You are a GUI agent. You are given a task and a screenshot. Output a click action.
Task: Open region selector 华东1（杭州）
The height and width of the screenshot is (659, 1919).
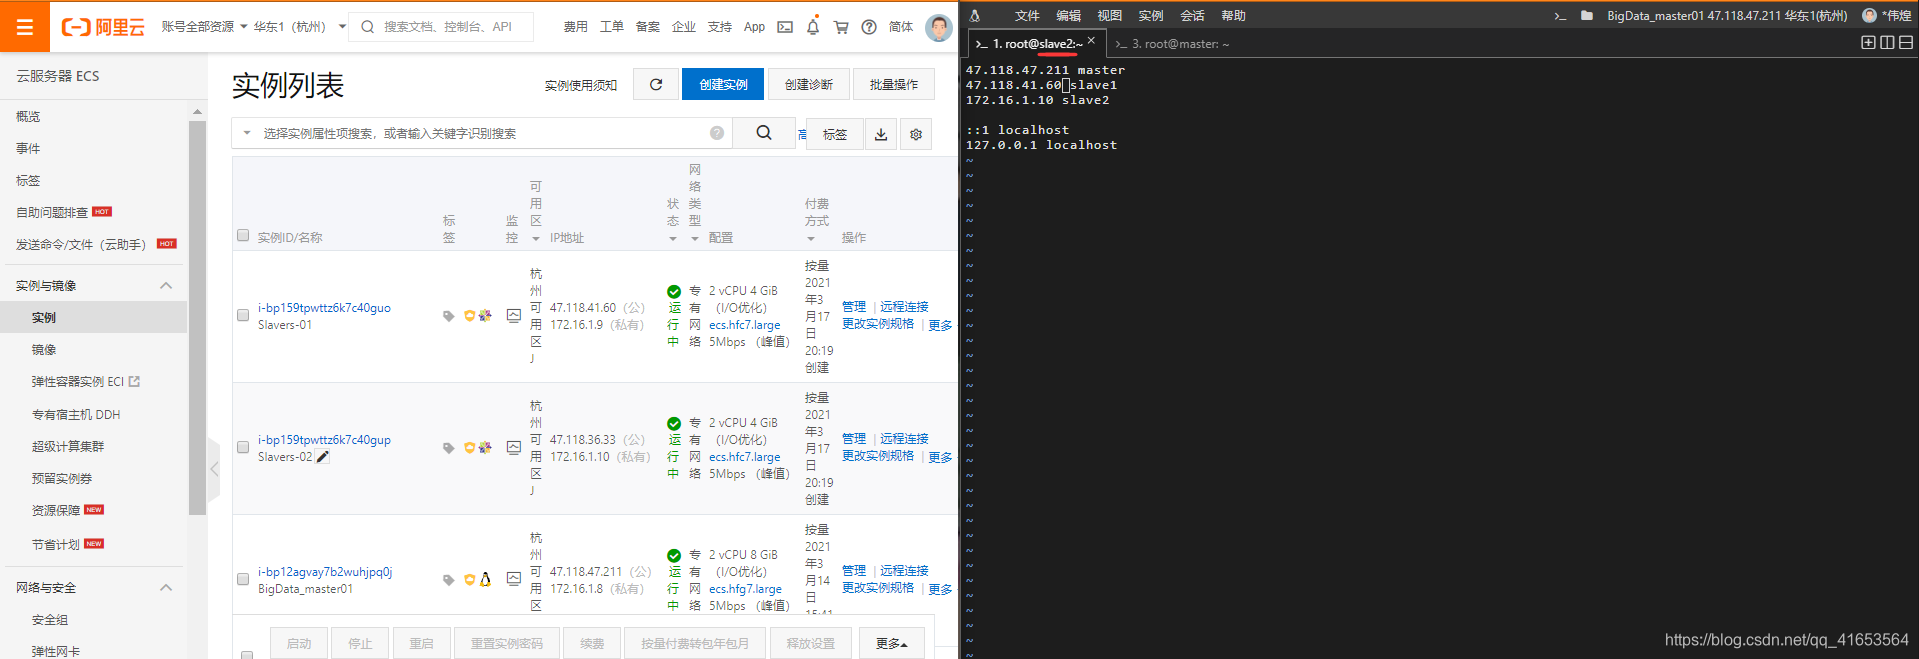(x=299, y=27)
